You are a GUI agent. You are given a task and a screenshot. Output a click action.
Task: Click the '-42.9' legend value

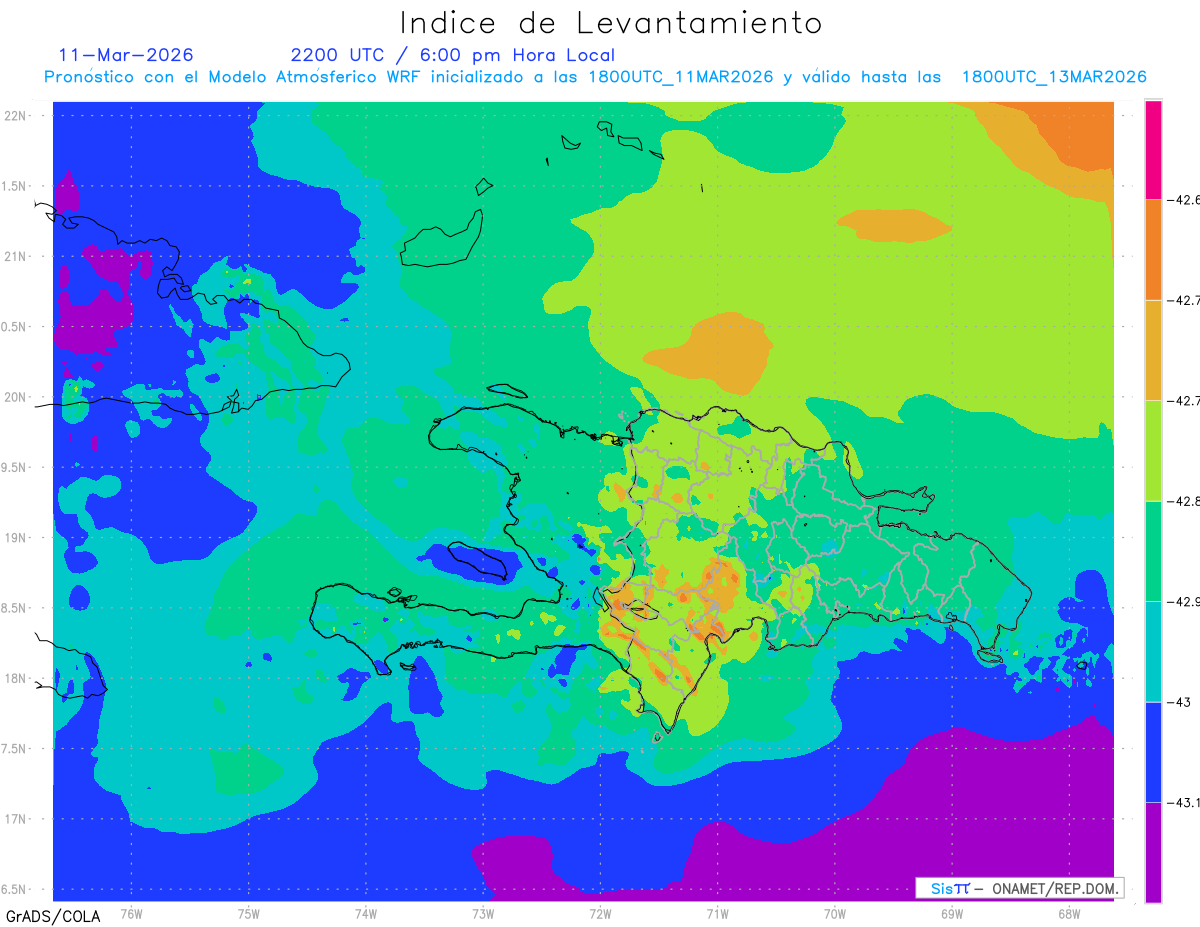pyautogui.click(x=1185, y=602)
